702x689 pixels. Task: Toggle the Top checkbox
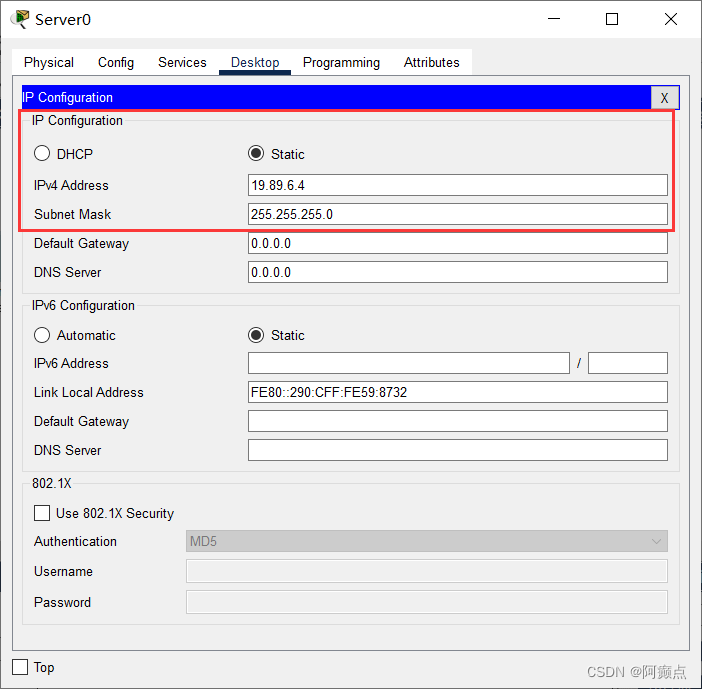(20, 667)
